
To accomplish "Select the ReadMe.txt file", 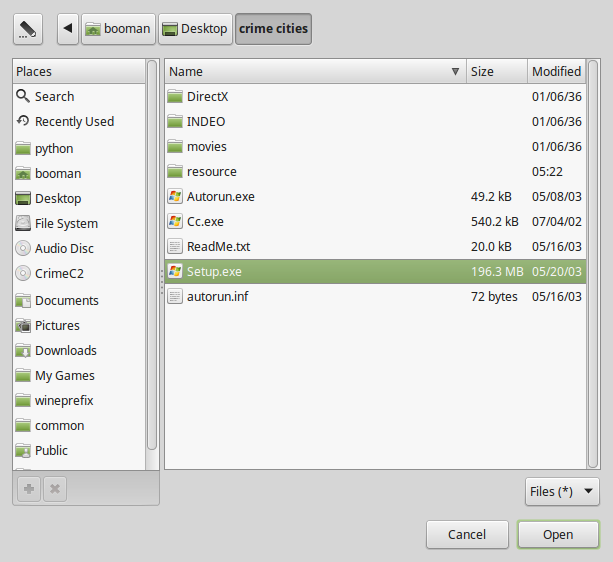I will 375,247.
